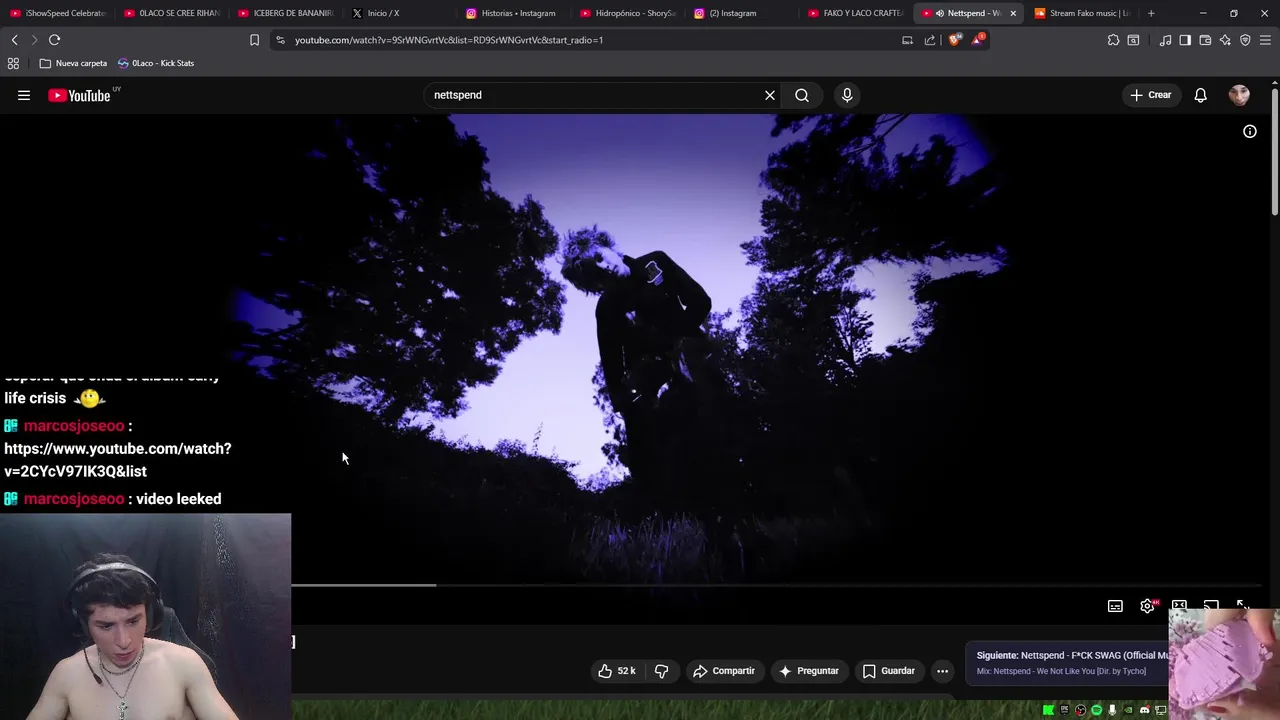This screenshot has width=1280, height=720.
Task: Click the Spotify tray icon
Action: pyautogui.click(x=1096, y=710)
